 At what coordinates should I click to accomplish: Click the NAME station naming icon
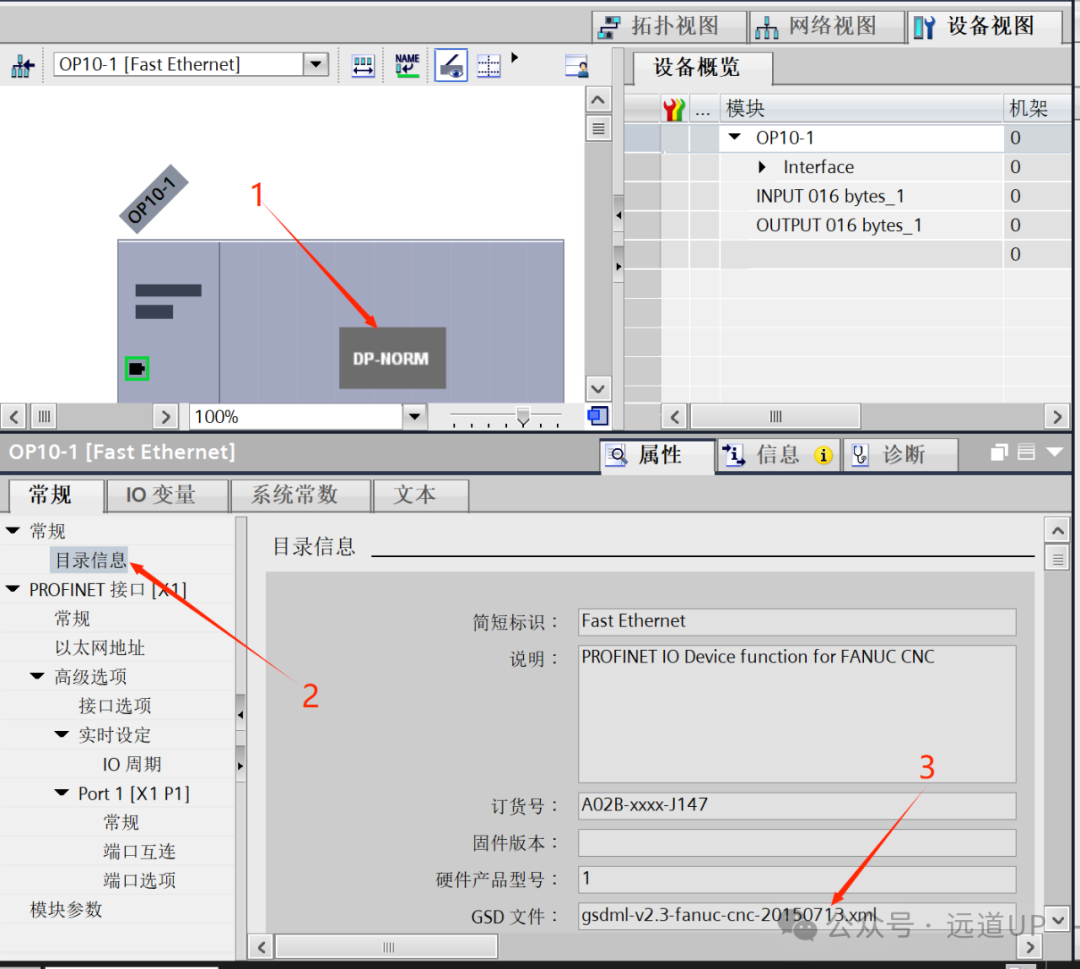pos(407,65)
